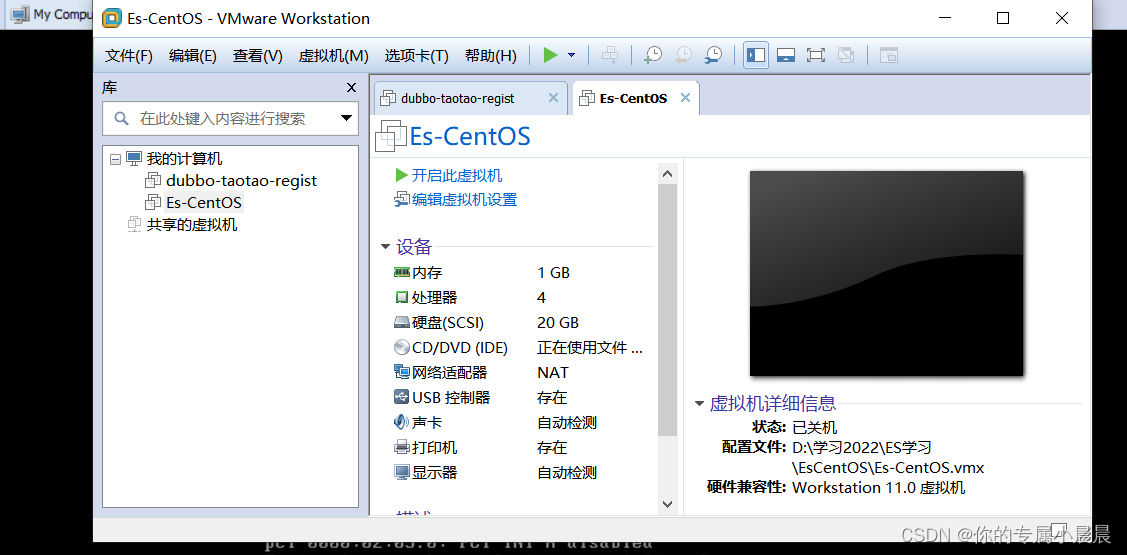Toggle the thumbnail bar view
The width and height of the screenshot is (1127, 555).
786,55
